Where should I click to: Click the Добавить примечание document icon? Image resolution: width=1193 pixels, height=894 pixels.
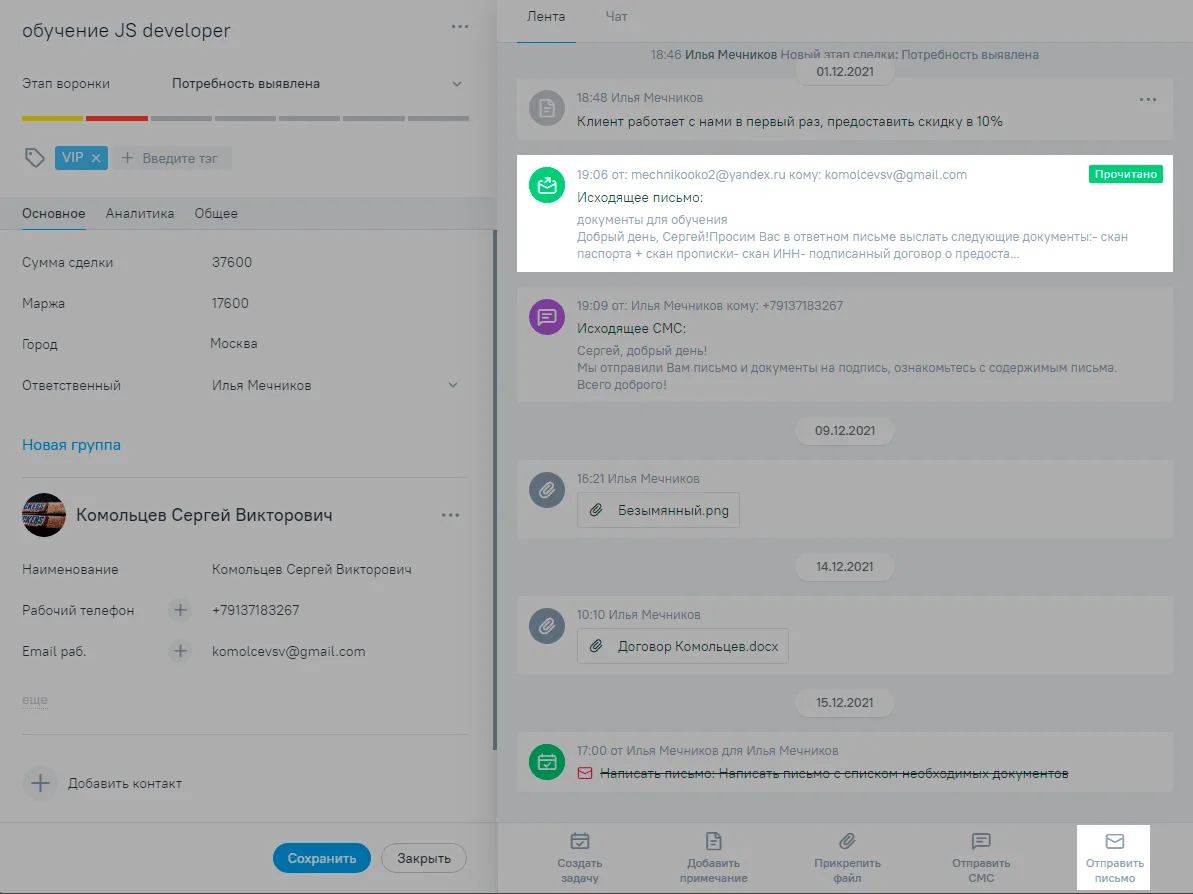point(713,841)
